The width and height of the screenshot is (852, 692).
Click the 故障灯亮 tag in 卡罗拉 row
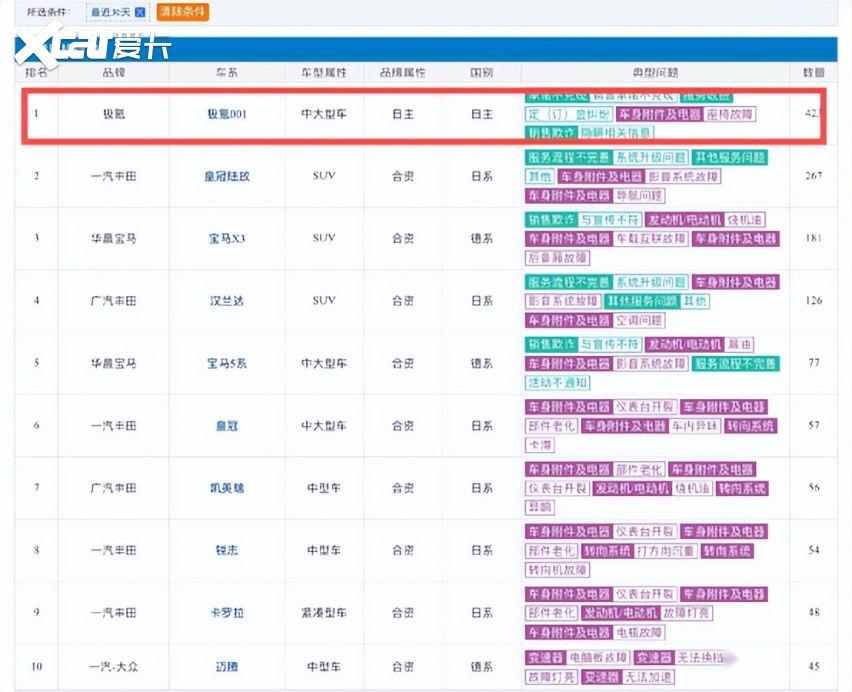click(686, 613)
